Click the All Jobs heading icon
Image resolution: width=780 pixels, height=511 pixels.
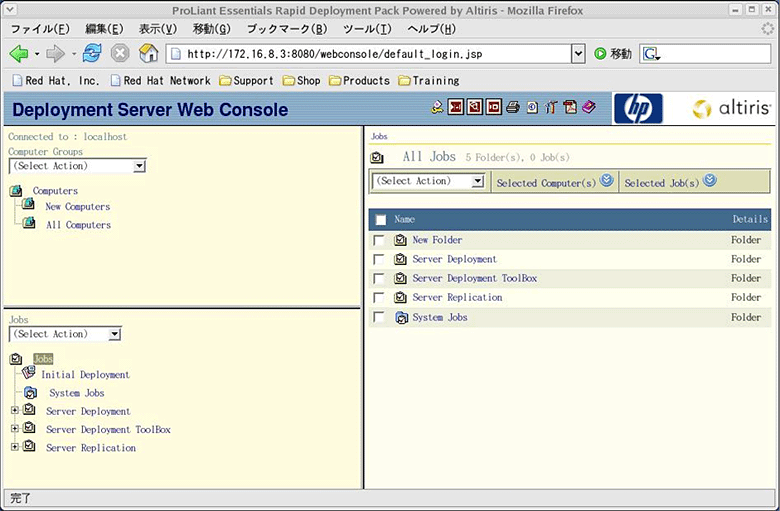point(377,158)
